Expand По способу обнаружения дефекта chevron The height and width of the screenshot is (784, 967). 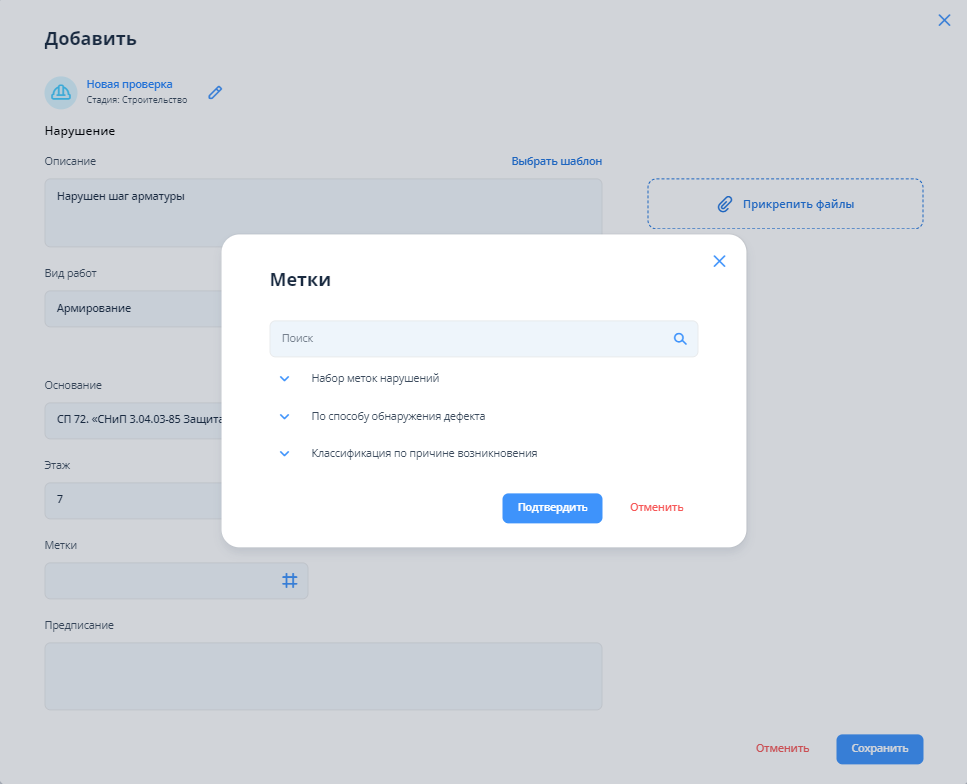click(x=285, y=416)
